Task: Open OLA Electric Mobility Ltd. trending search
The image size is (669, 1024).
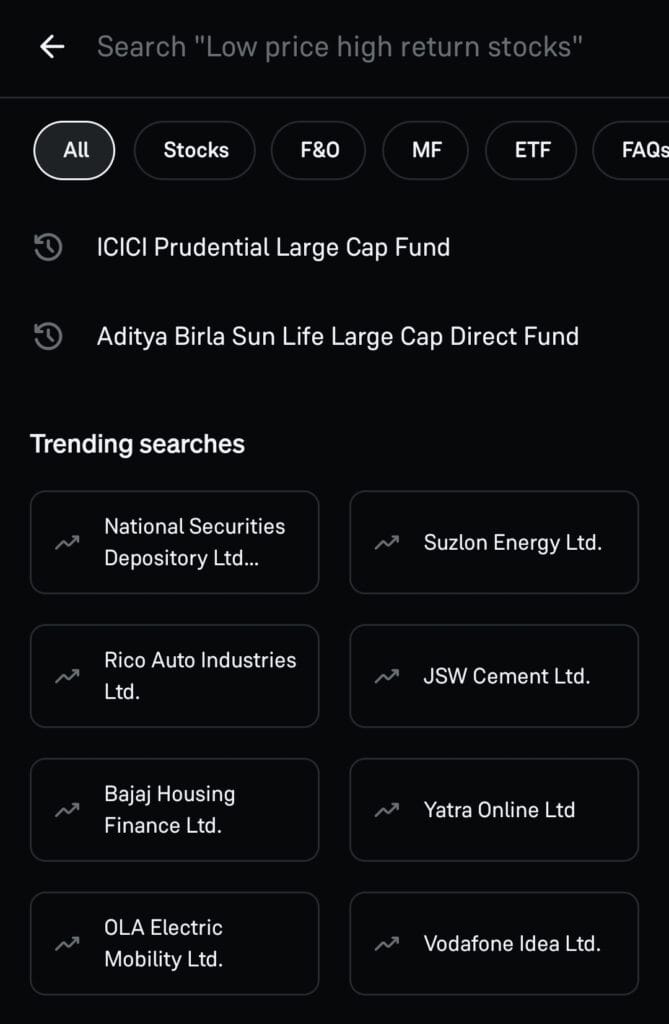Action: (x=175, y=943)
